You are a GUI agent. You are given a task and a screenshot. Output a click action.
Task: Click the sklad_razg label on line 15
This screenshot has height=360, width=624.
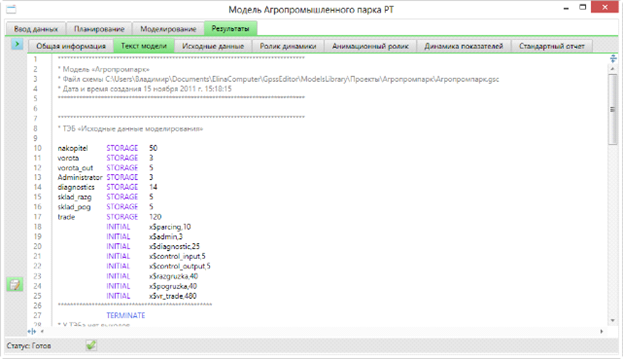click(x=74, y=197)
